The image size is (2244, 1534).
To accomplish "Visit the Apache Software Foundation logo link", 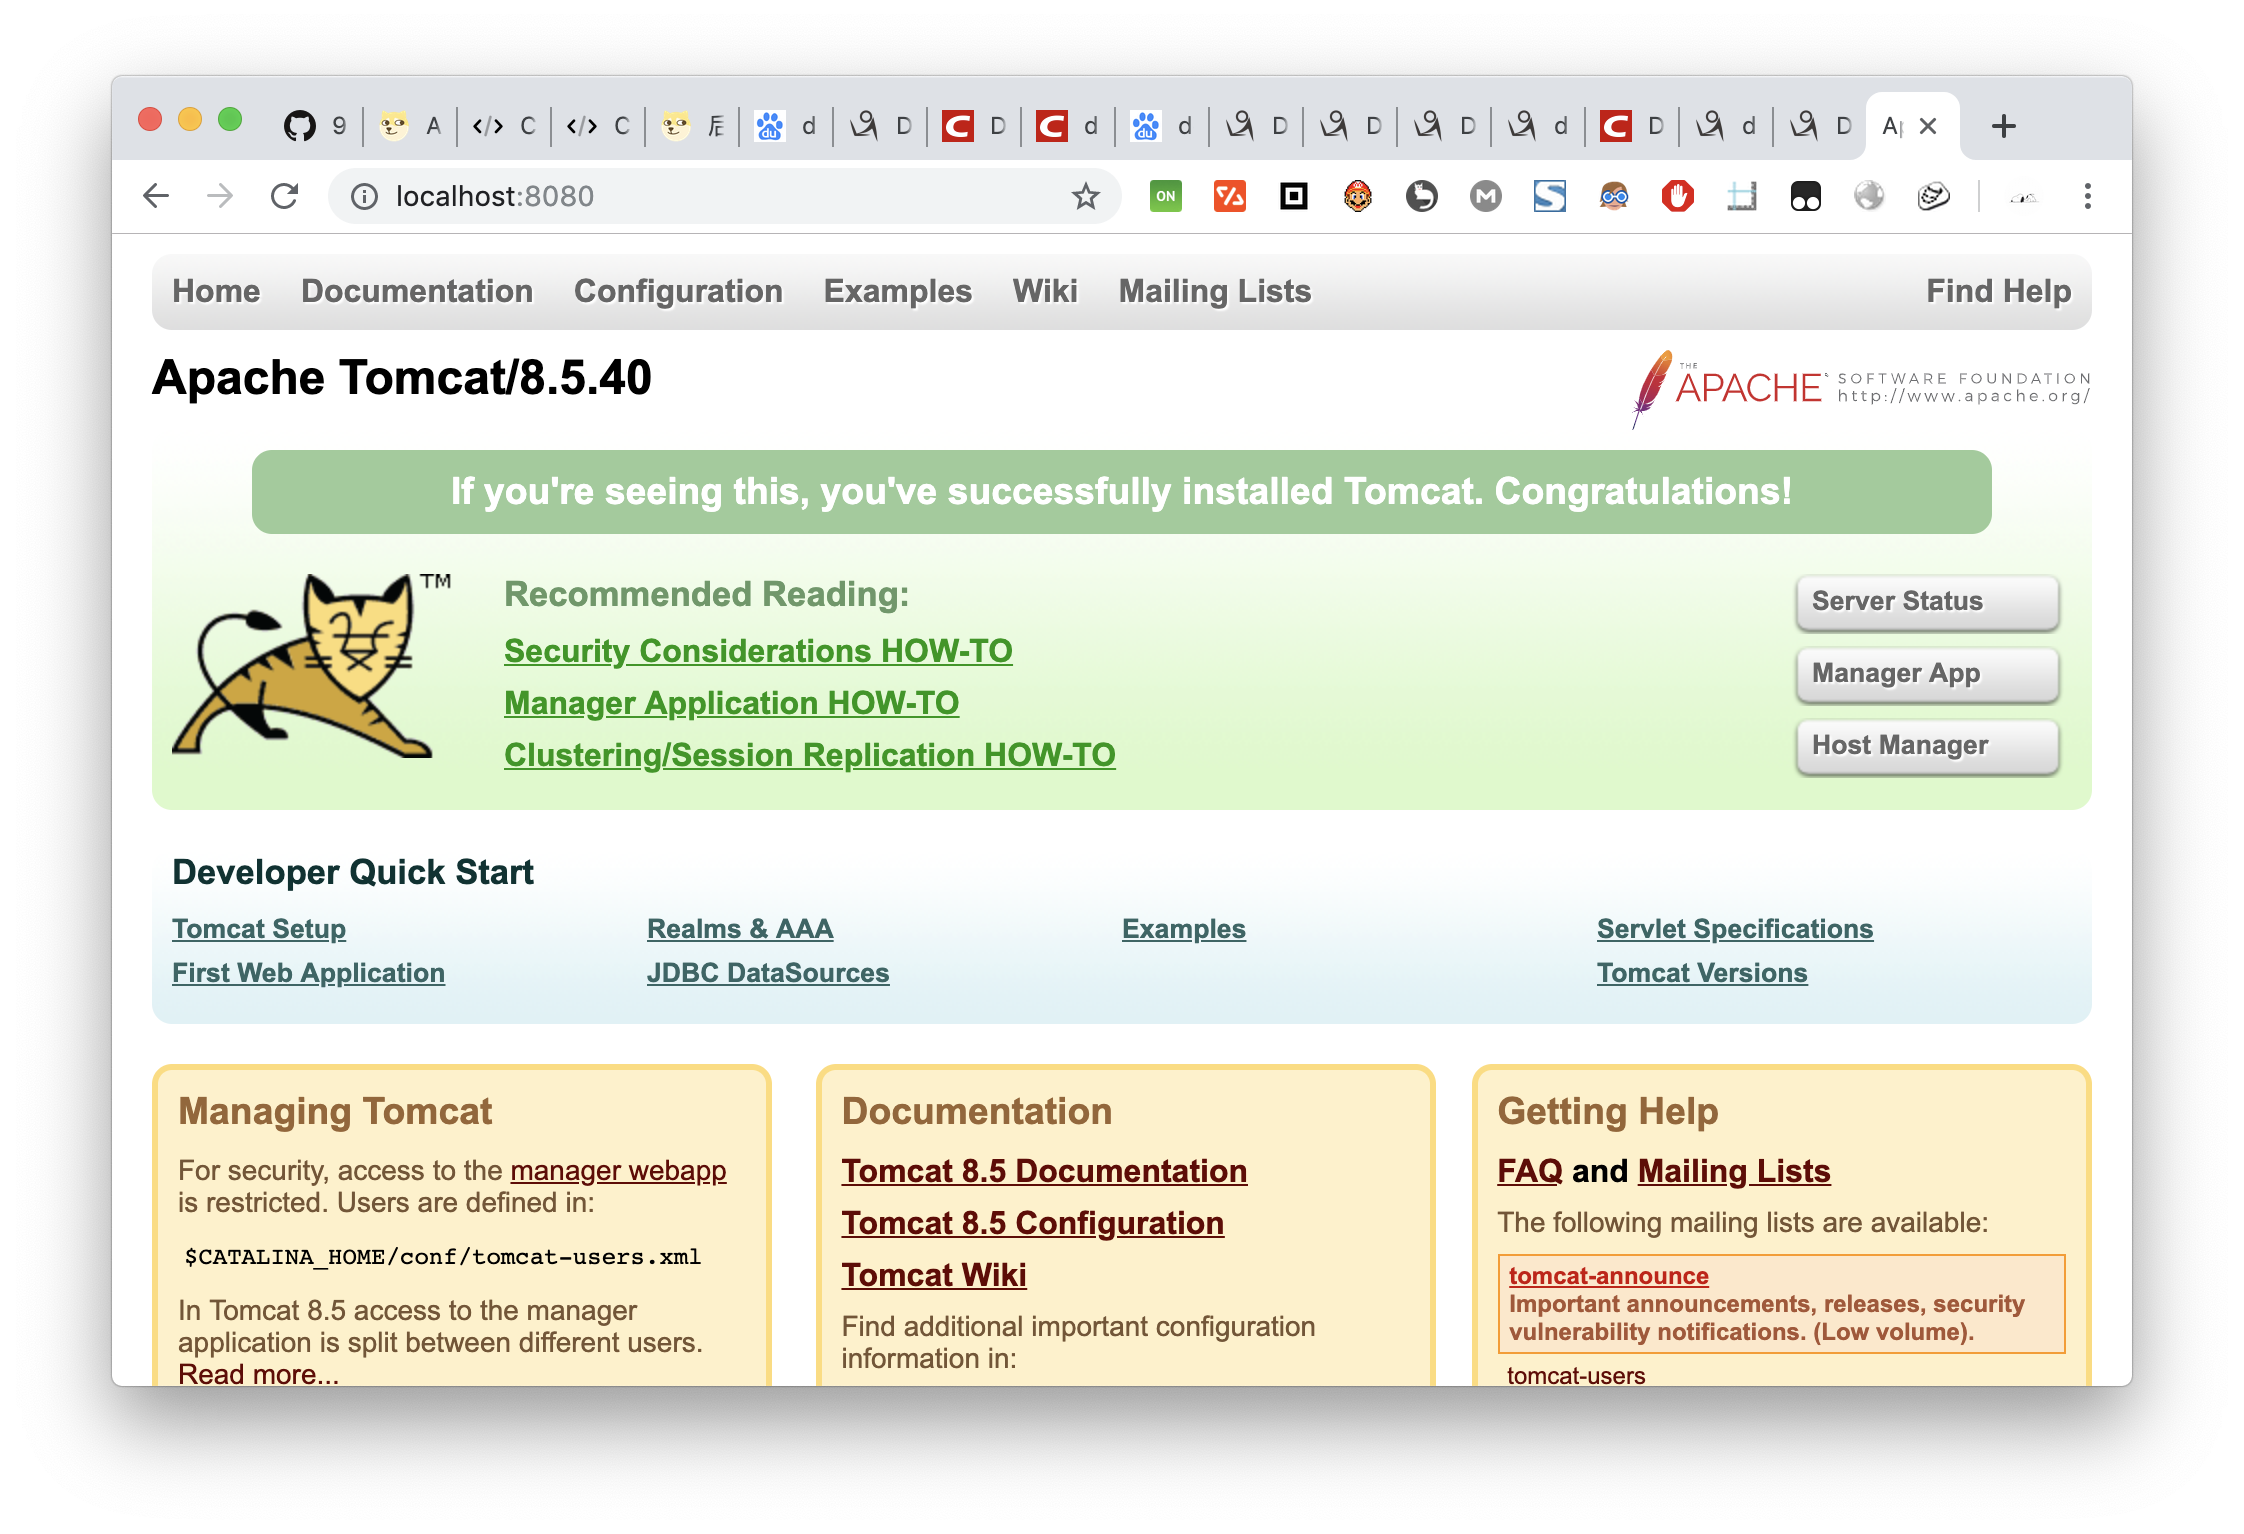I will [x=1860, y=388].
